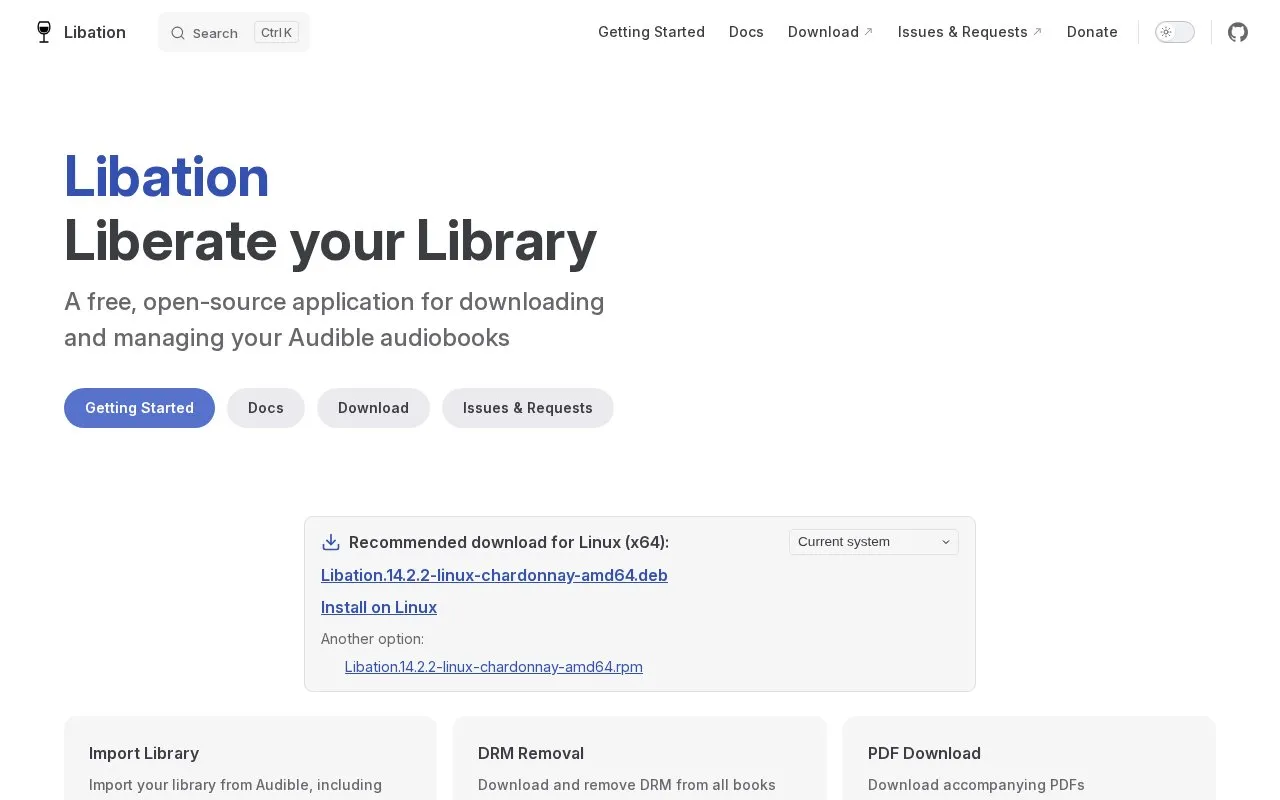This screenshot has height=800, width=1280.
Task: Download Libation.14.2.2-linux-chardonnay-amd64.deb file
Action: pyautogui.click(x=494, y=575)
